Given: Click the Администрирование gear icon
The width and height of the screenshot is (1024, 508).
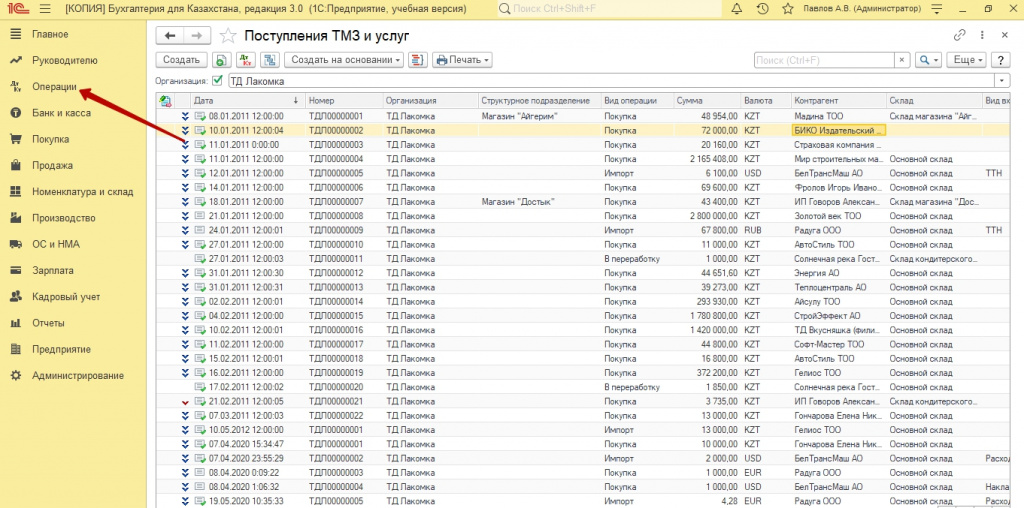Looking at the screenshot, I should (x=16, y=375).
